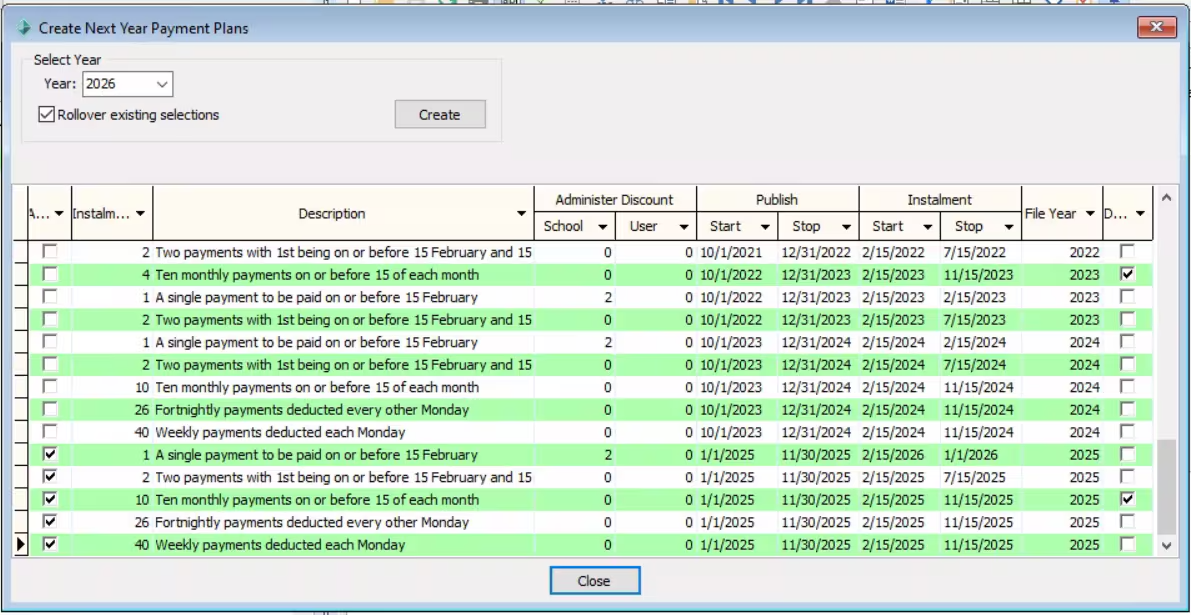Click the File Year 2022 cell
Image resolution: width=1191 pixels, height=615 pixels.
(x=1062, y=251)
